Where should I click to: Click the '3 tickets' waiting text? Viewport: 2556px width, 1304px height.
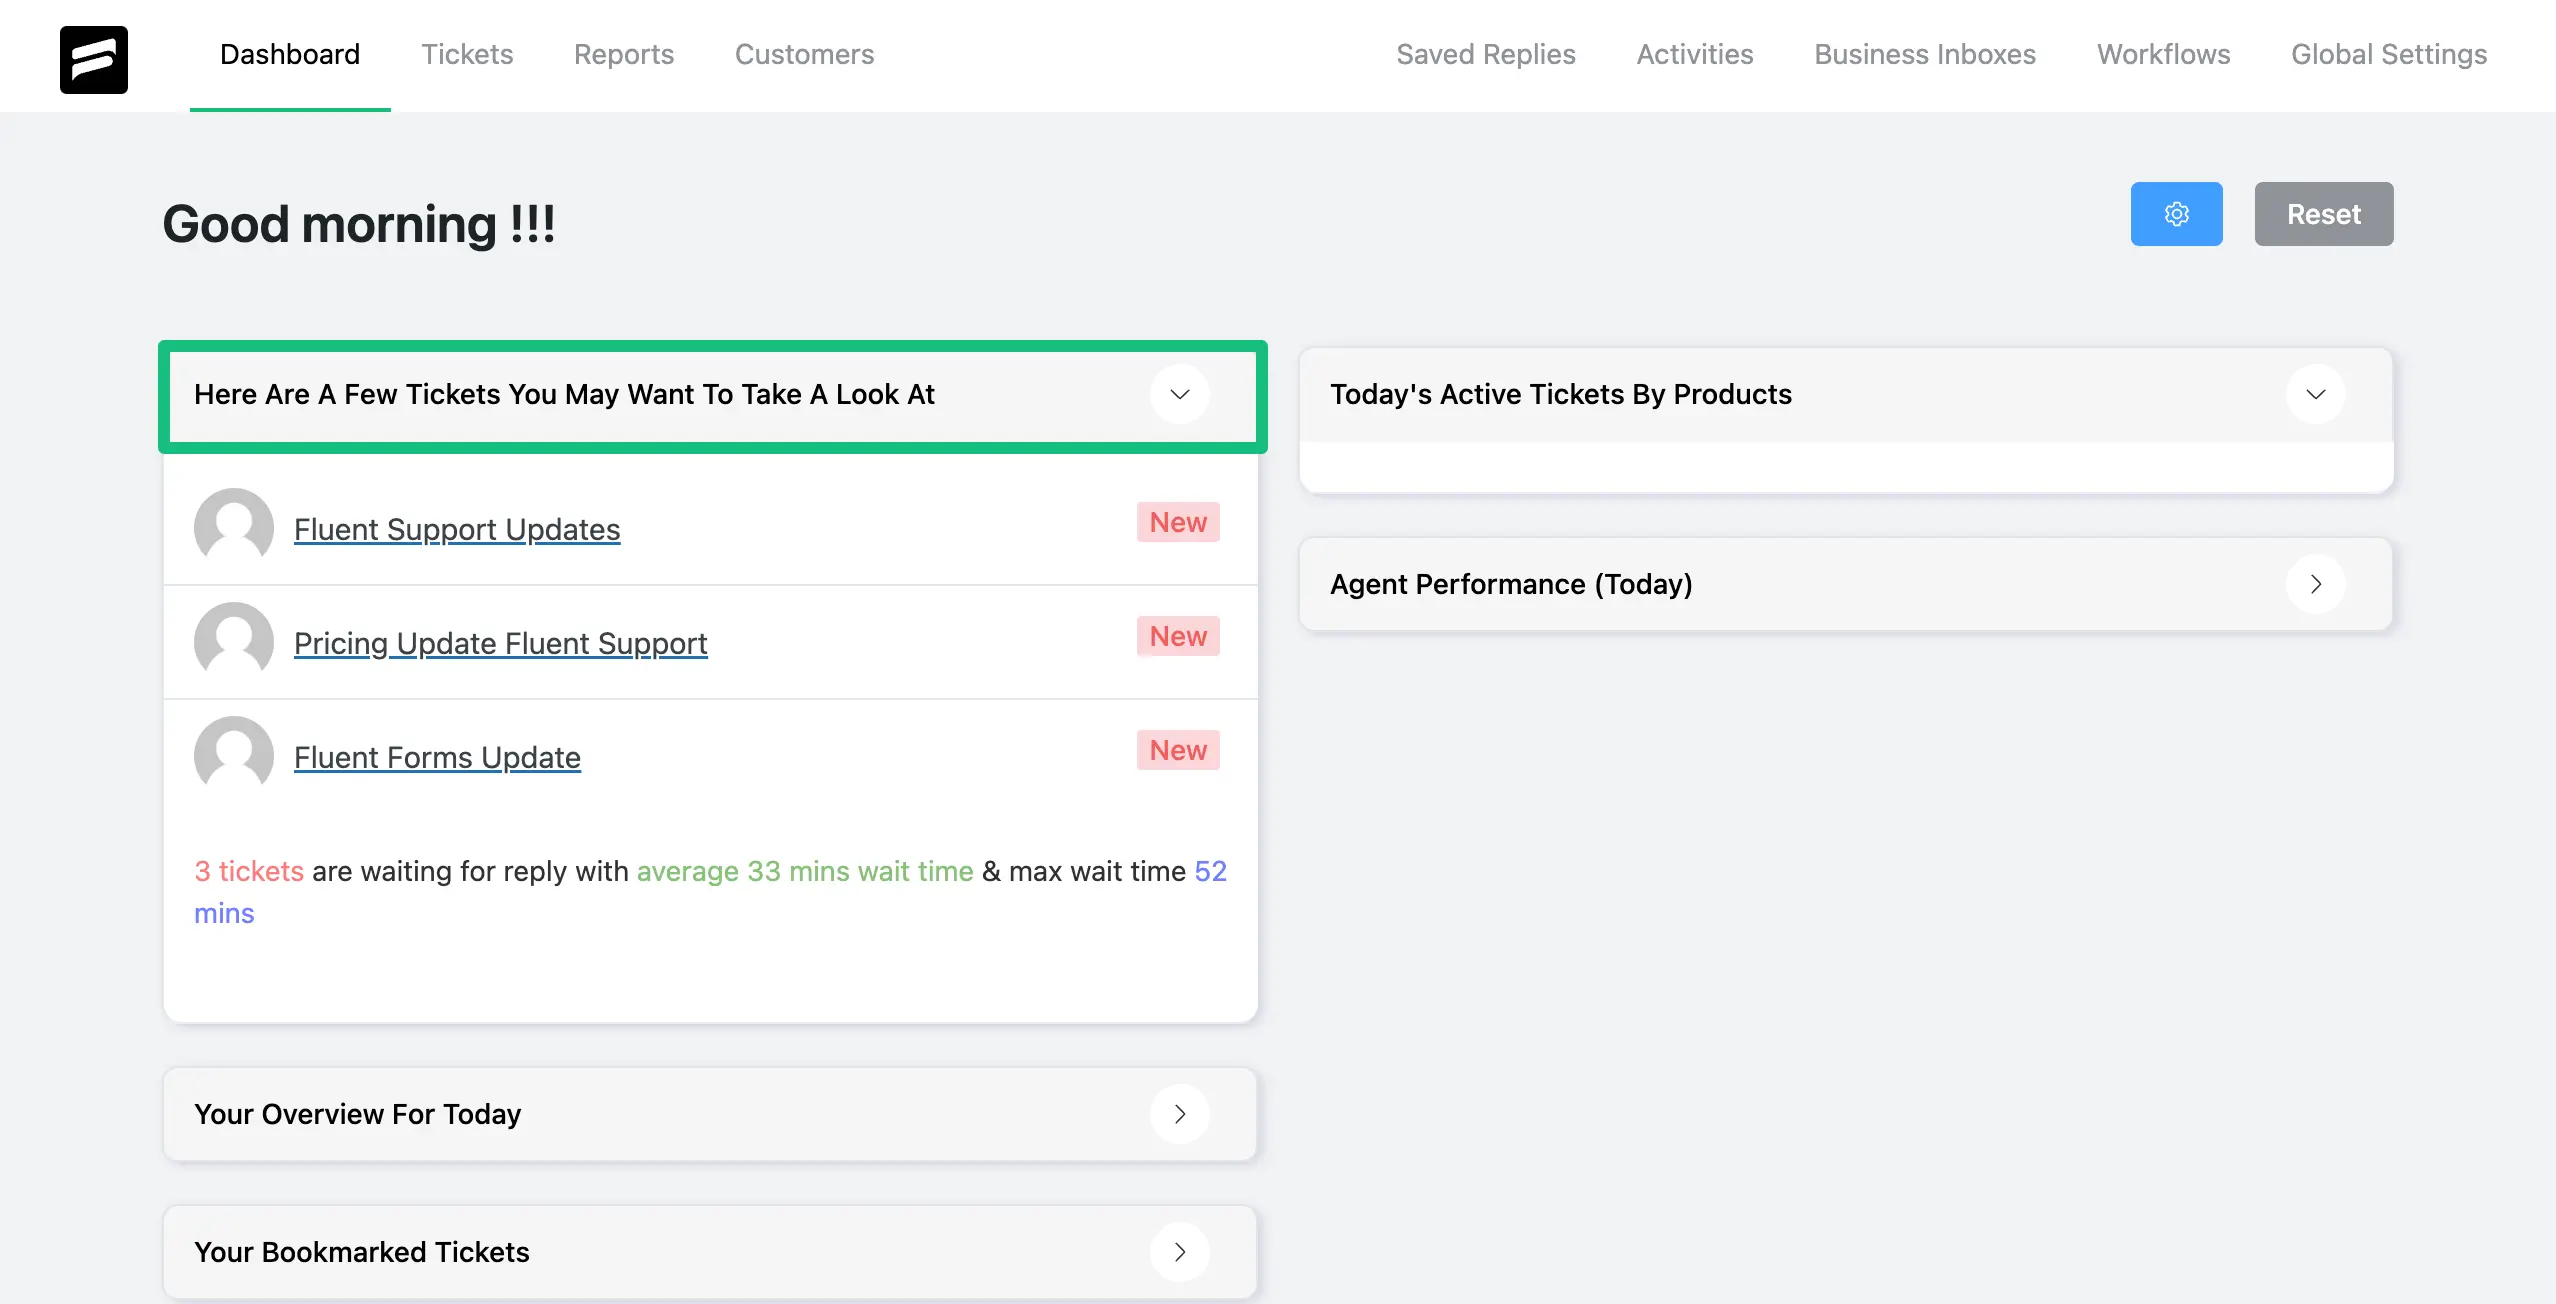coord(249,871)
